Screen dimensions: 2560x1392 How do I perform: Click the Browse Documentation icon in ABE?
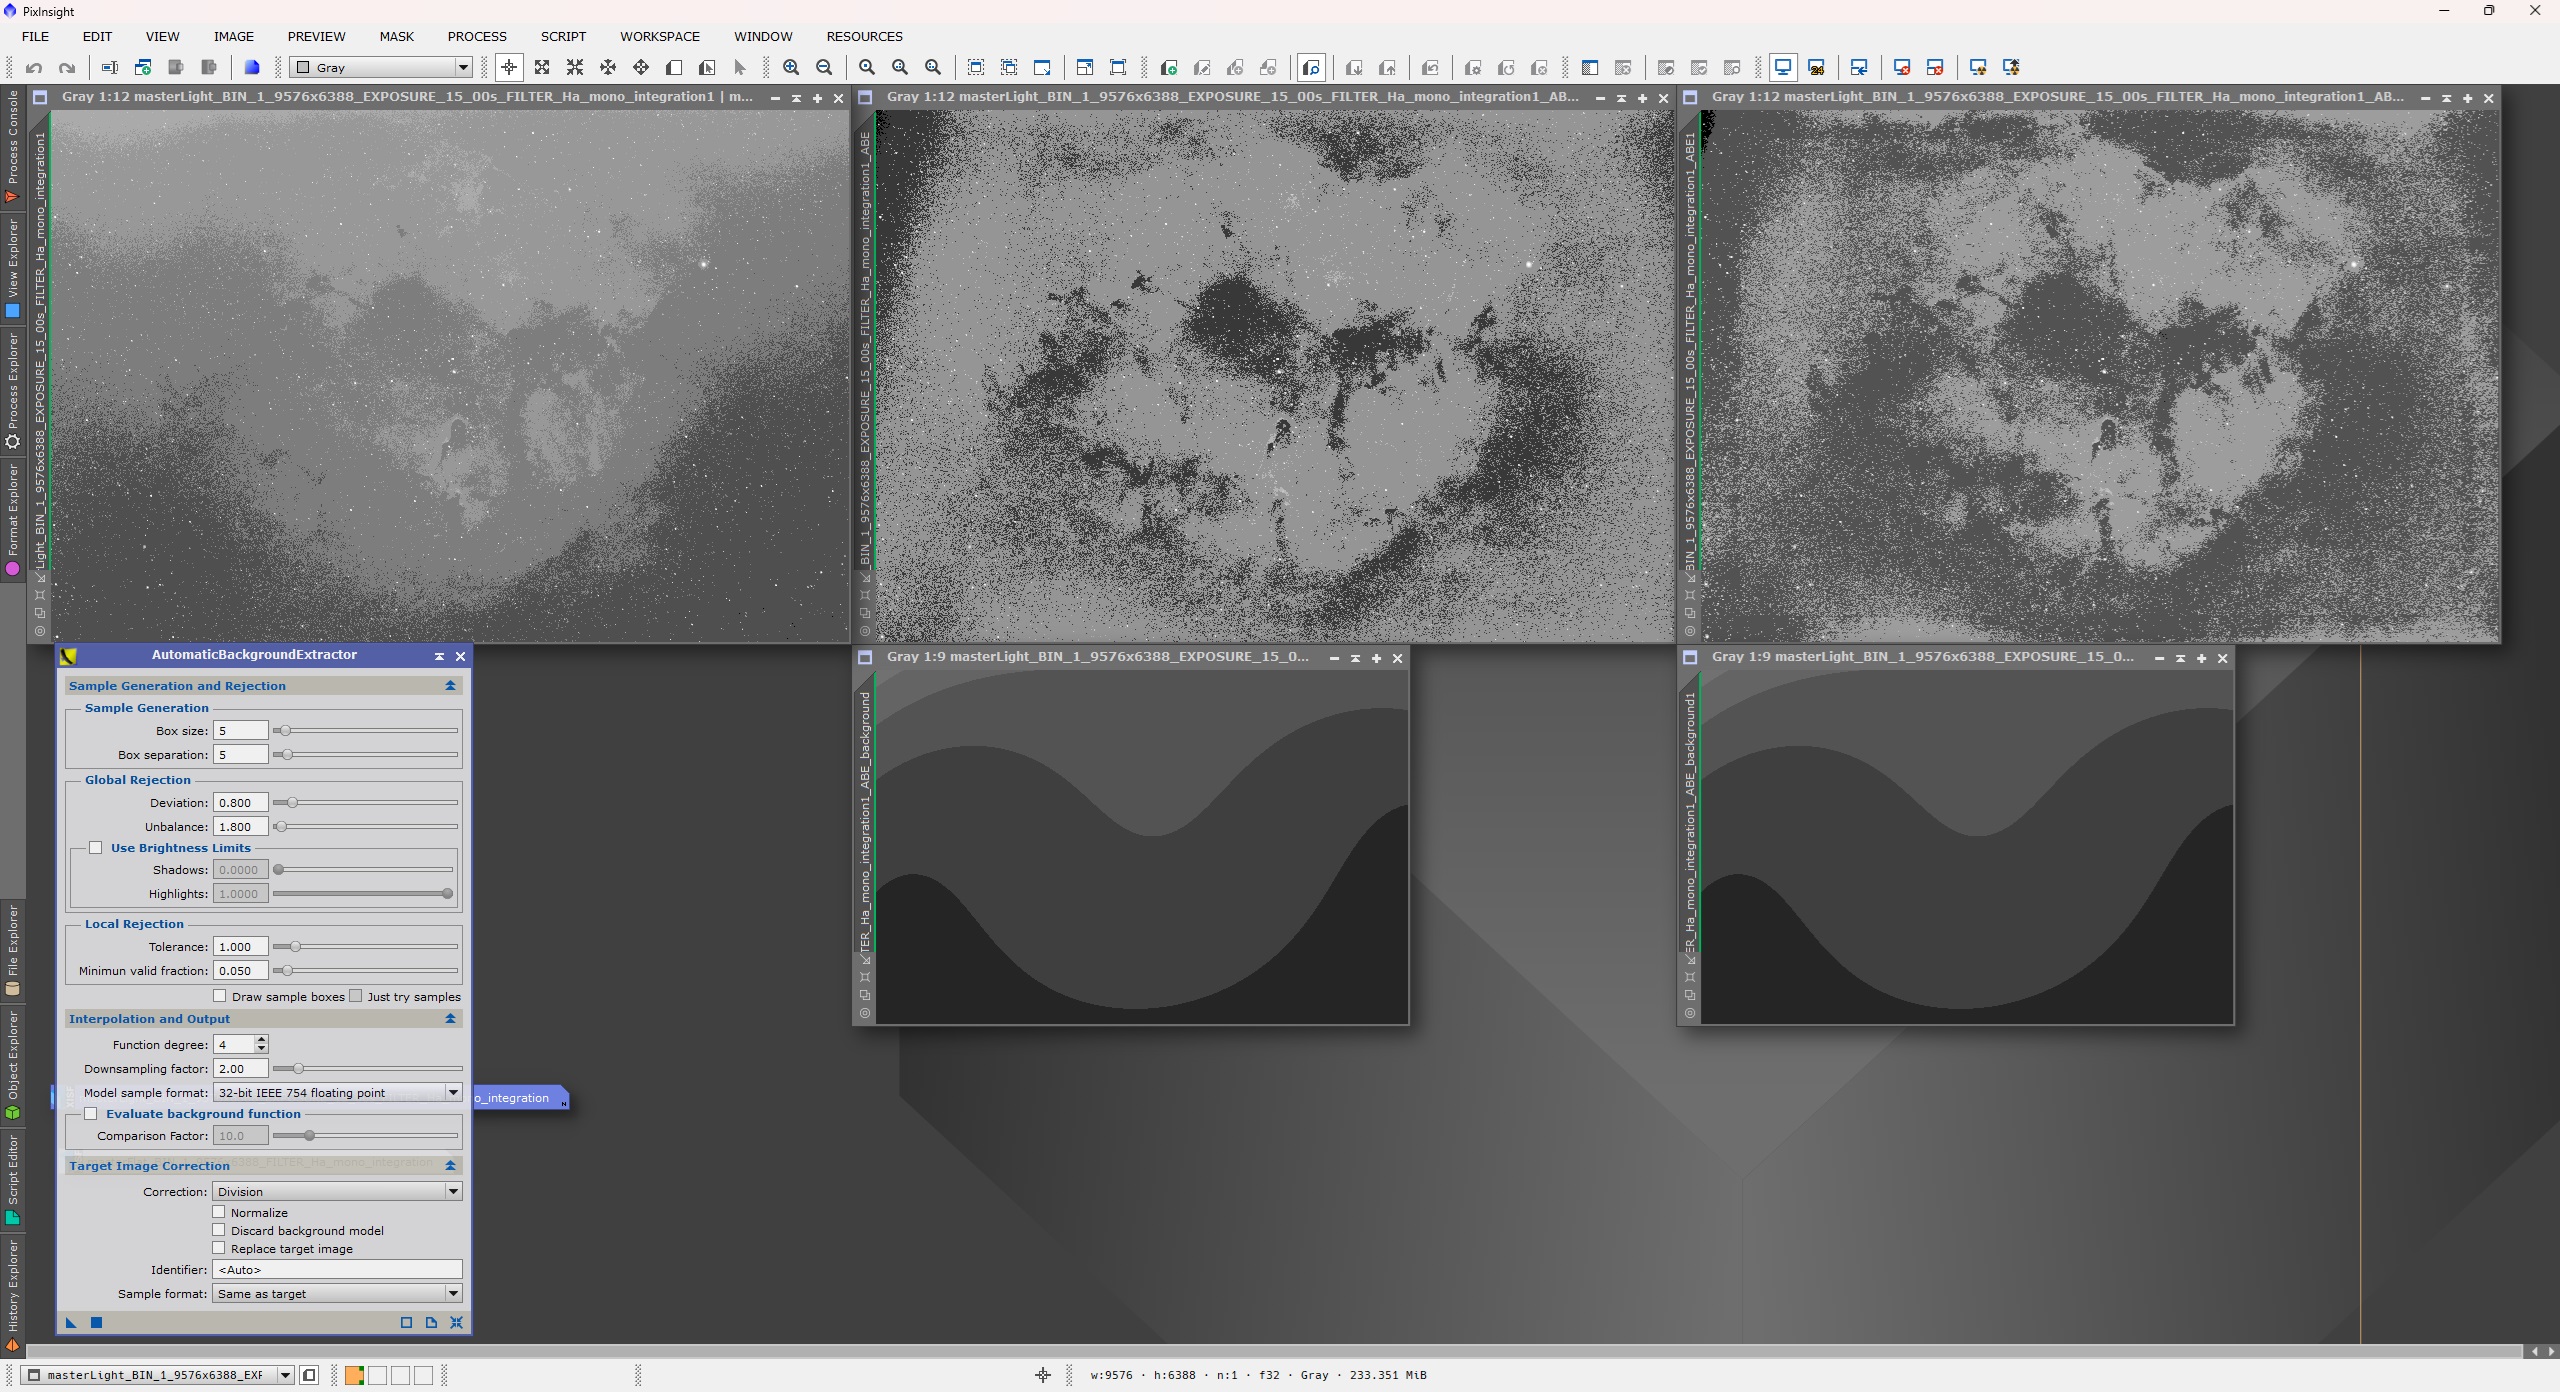point(431,1322)
